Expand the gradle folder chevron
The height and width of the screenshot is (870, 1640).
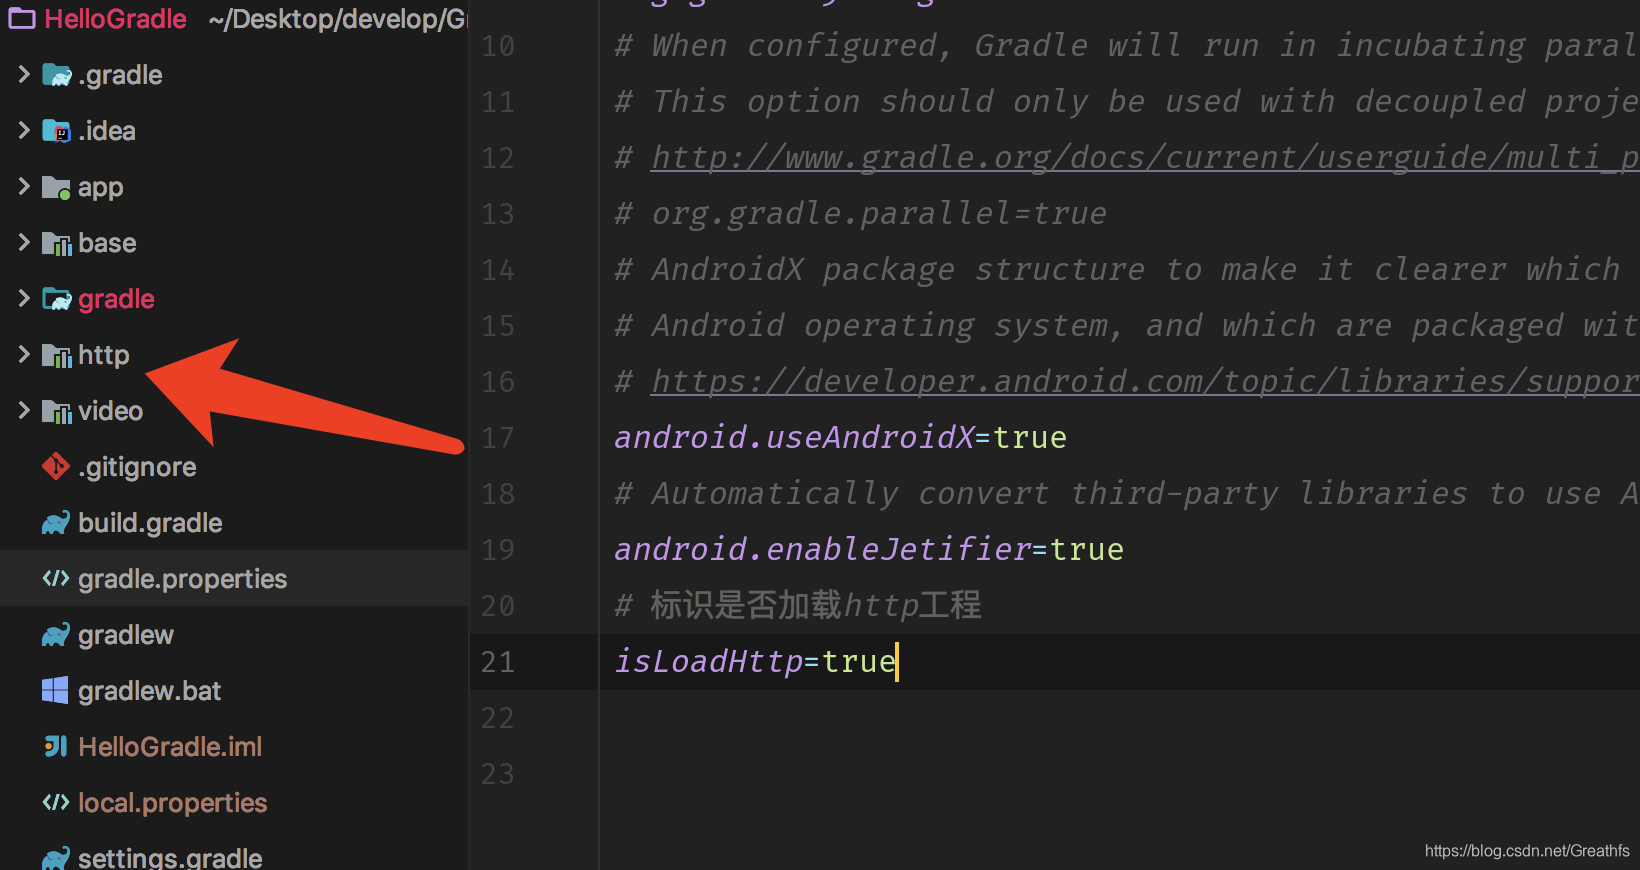pos(24,298)
